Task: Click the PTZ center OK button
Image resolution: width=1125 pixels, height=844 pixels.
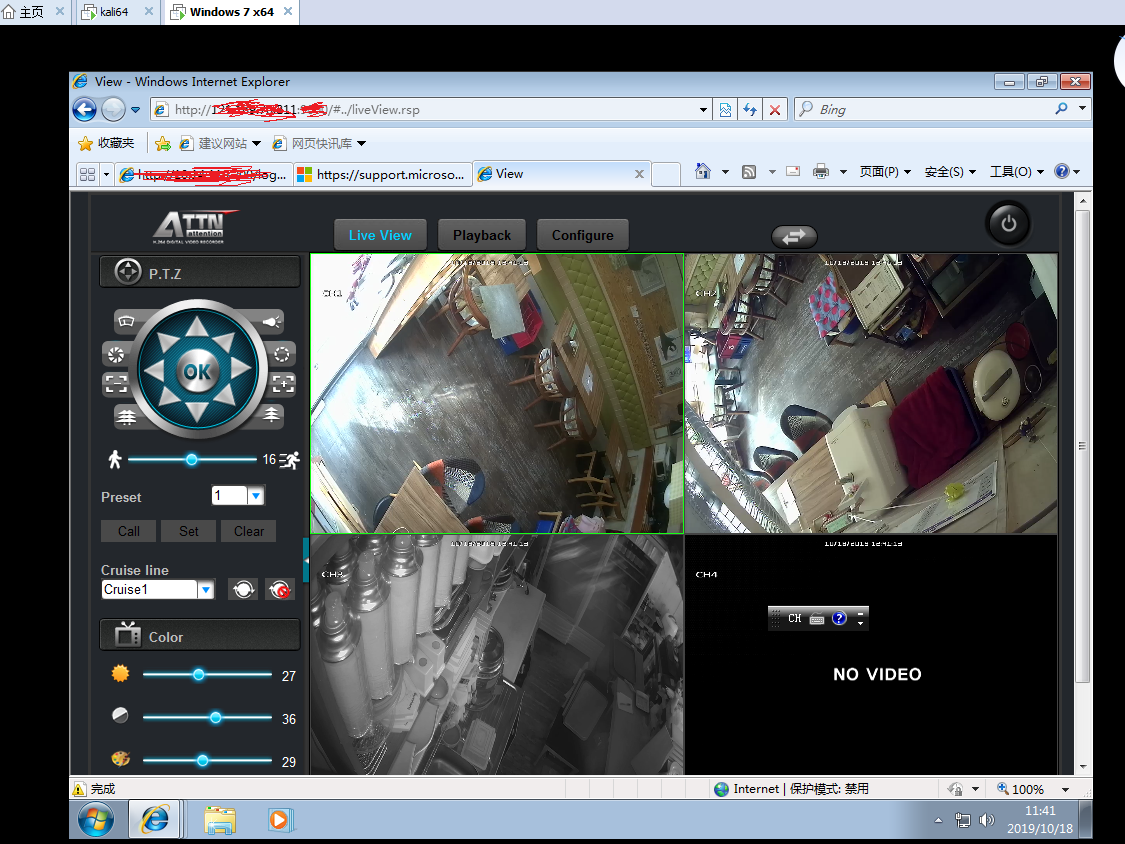Action: 197,371
